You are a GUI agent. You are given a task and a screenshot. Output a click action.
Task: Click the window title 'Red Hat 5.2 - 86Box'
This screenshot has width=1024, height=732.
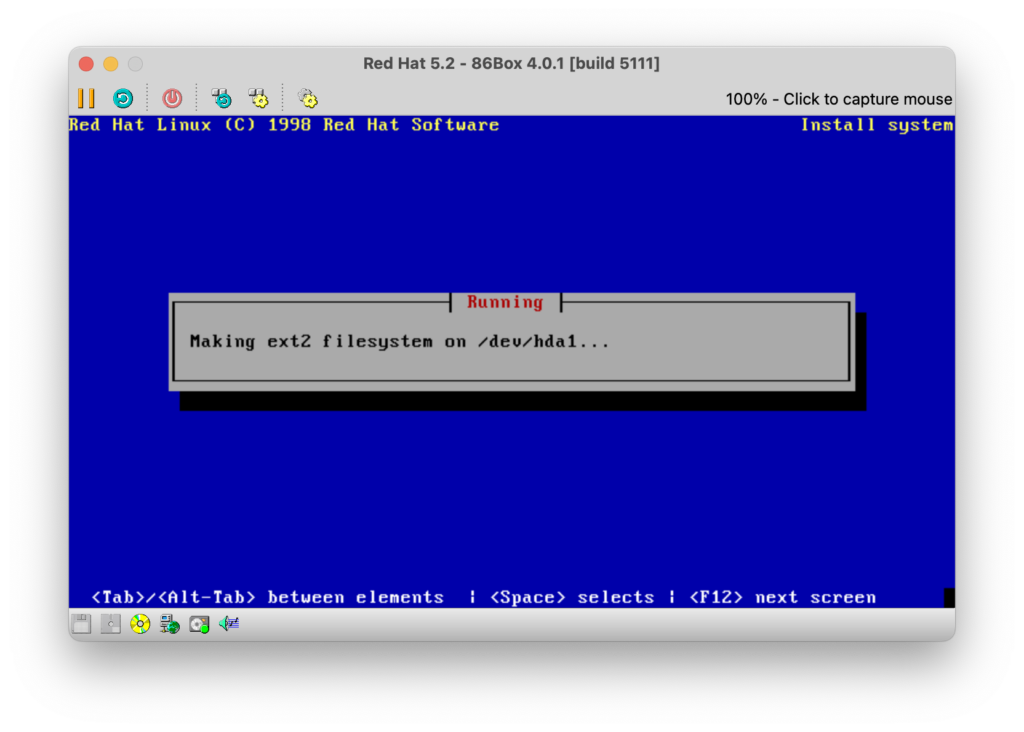(x=442, y=63)
